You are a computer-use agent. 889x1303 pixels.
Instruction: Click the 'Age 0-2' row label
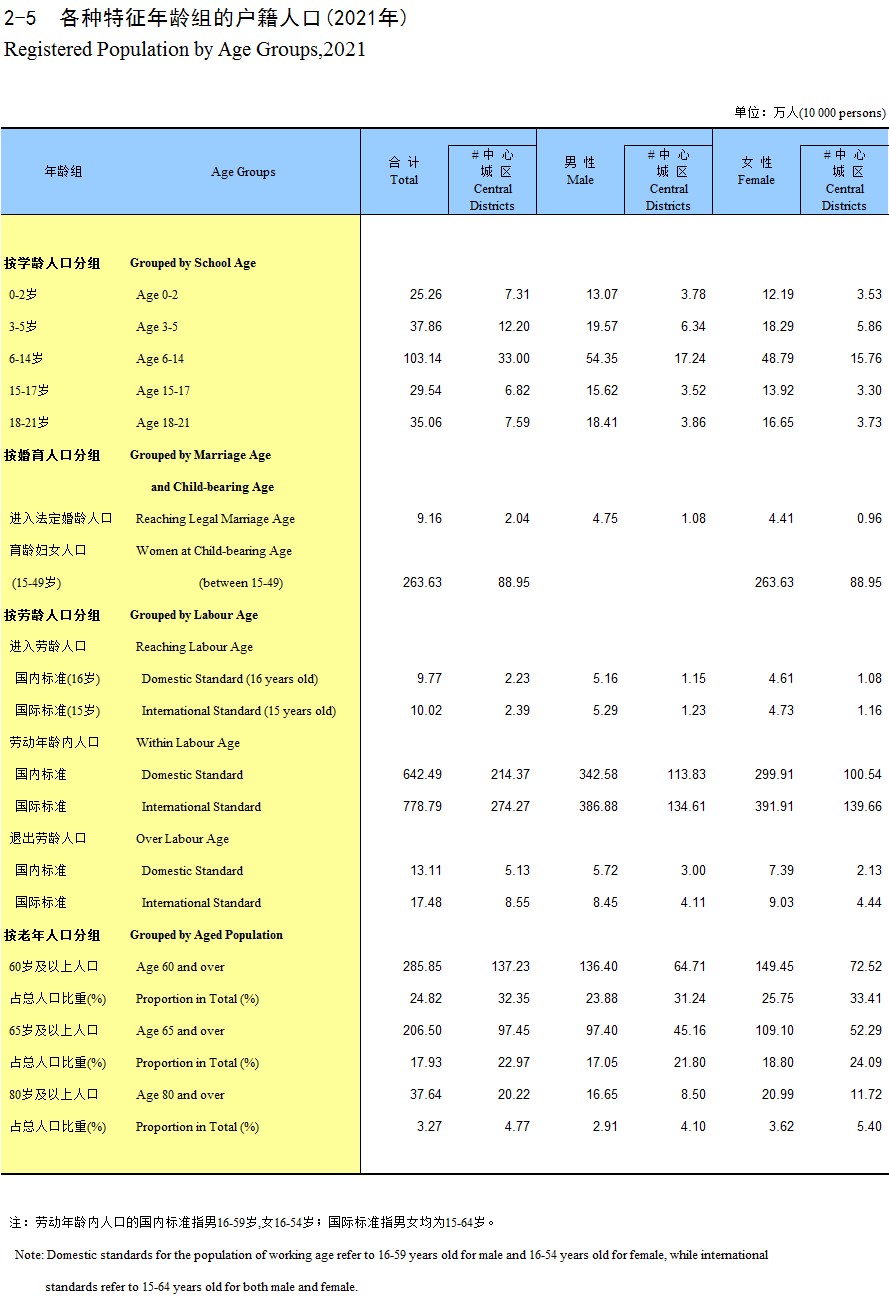(x=157, y=295)
